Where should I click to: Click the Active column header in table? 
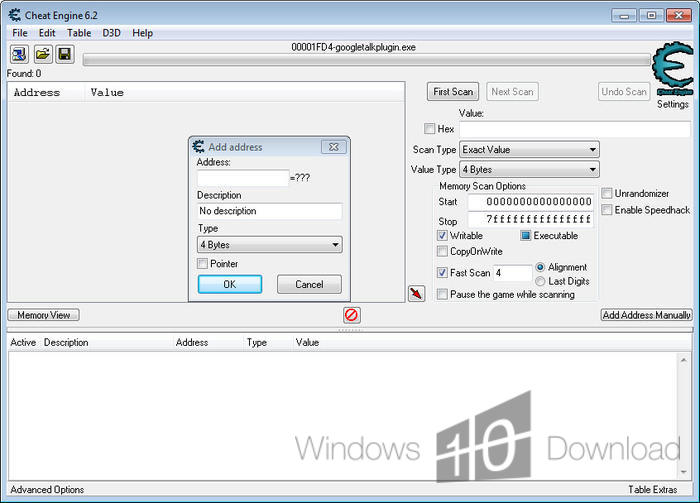pyautogui.click(x=23, y=342)
